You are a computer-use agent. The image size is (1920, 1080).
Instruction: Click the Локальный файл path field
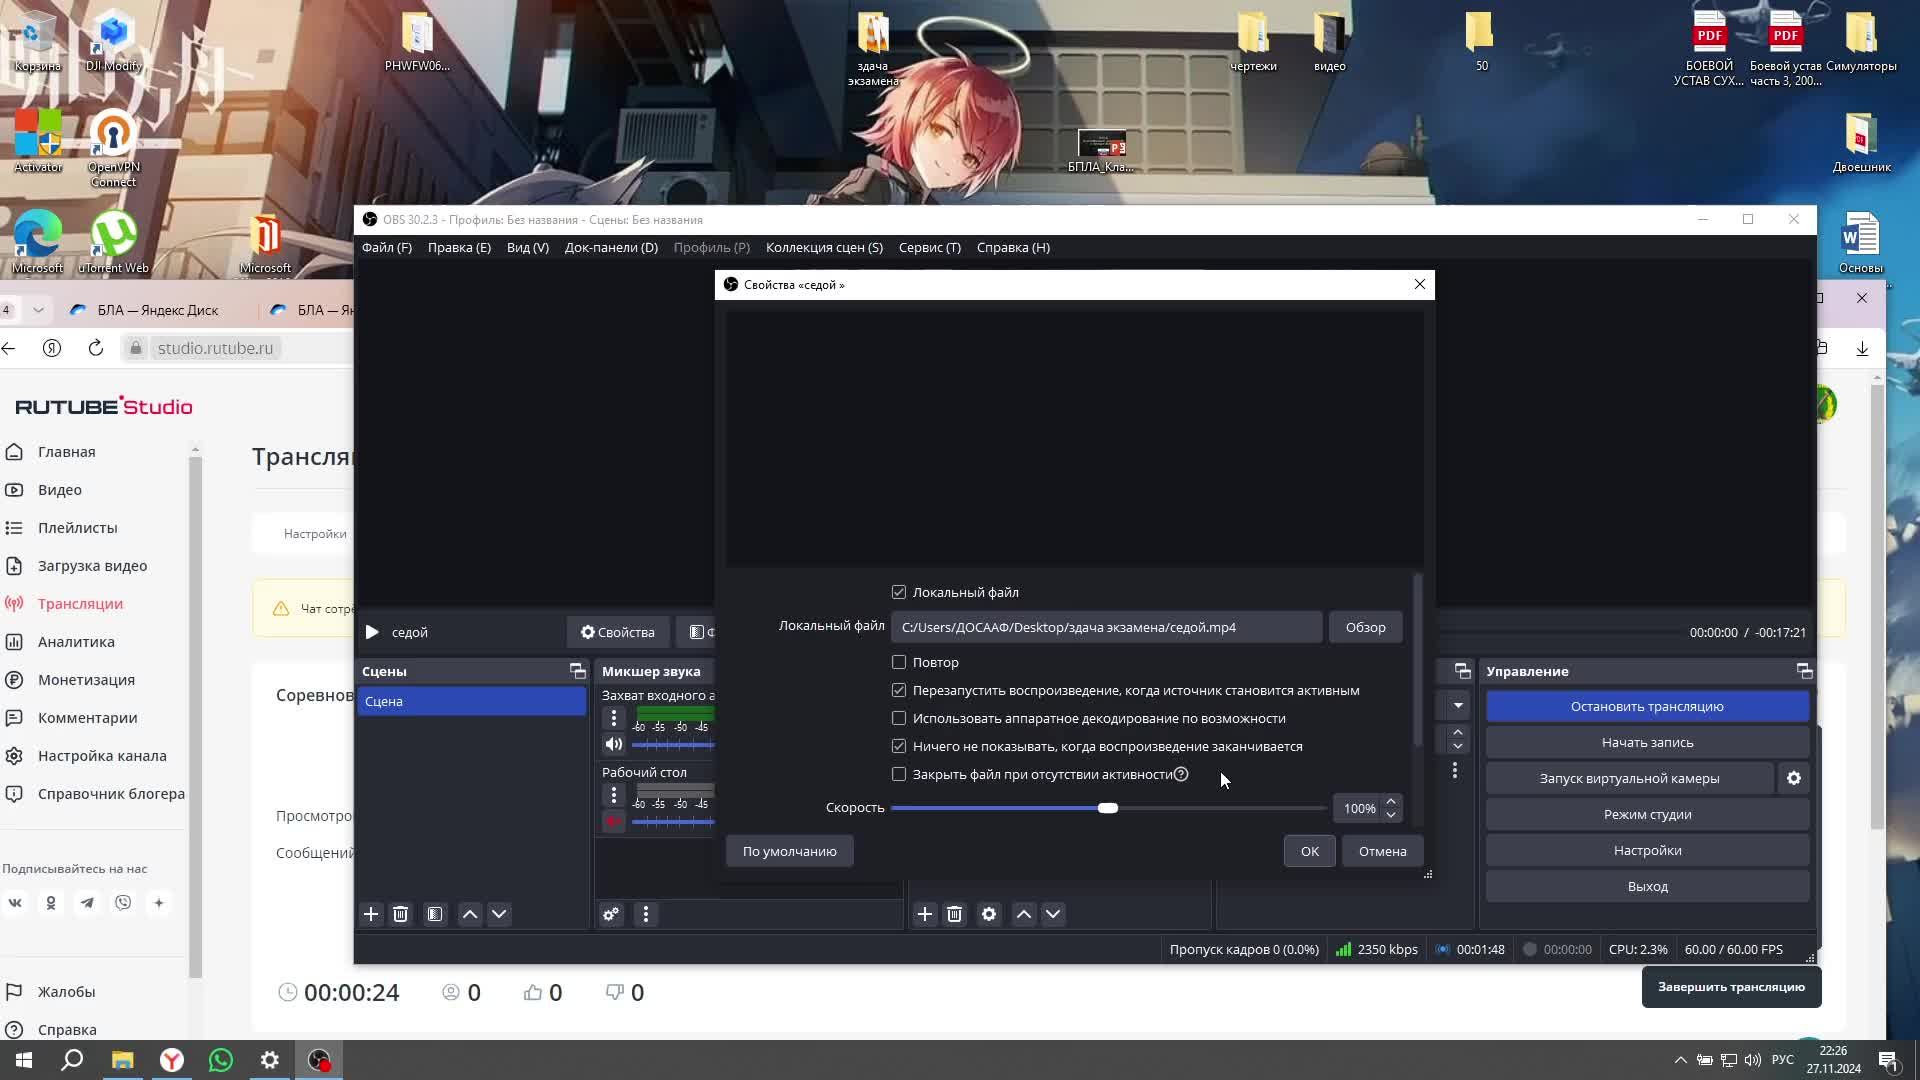[x=1106, y=627]
